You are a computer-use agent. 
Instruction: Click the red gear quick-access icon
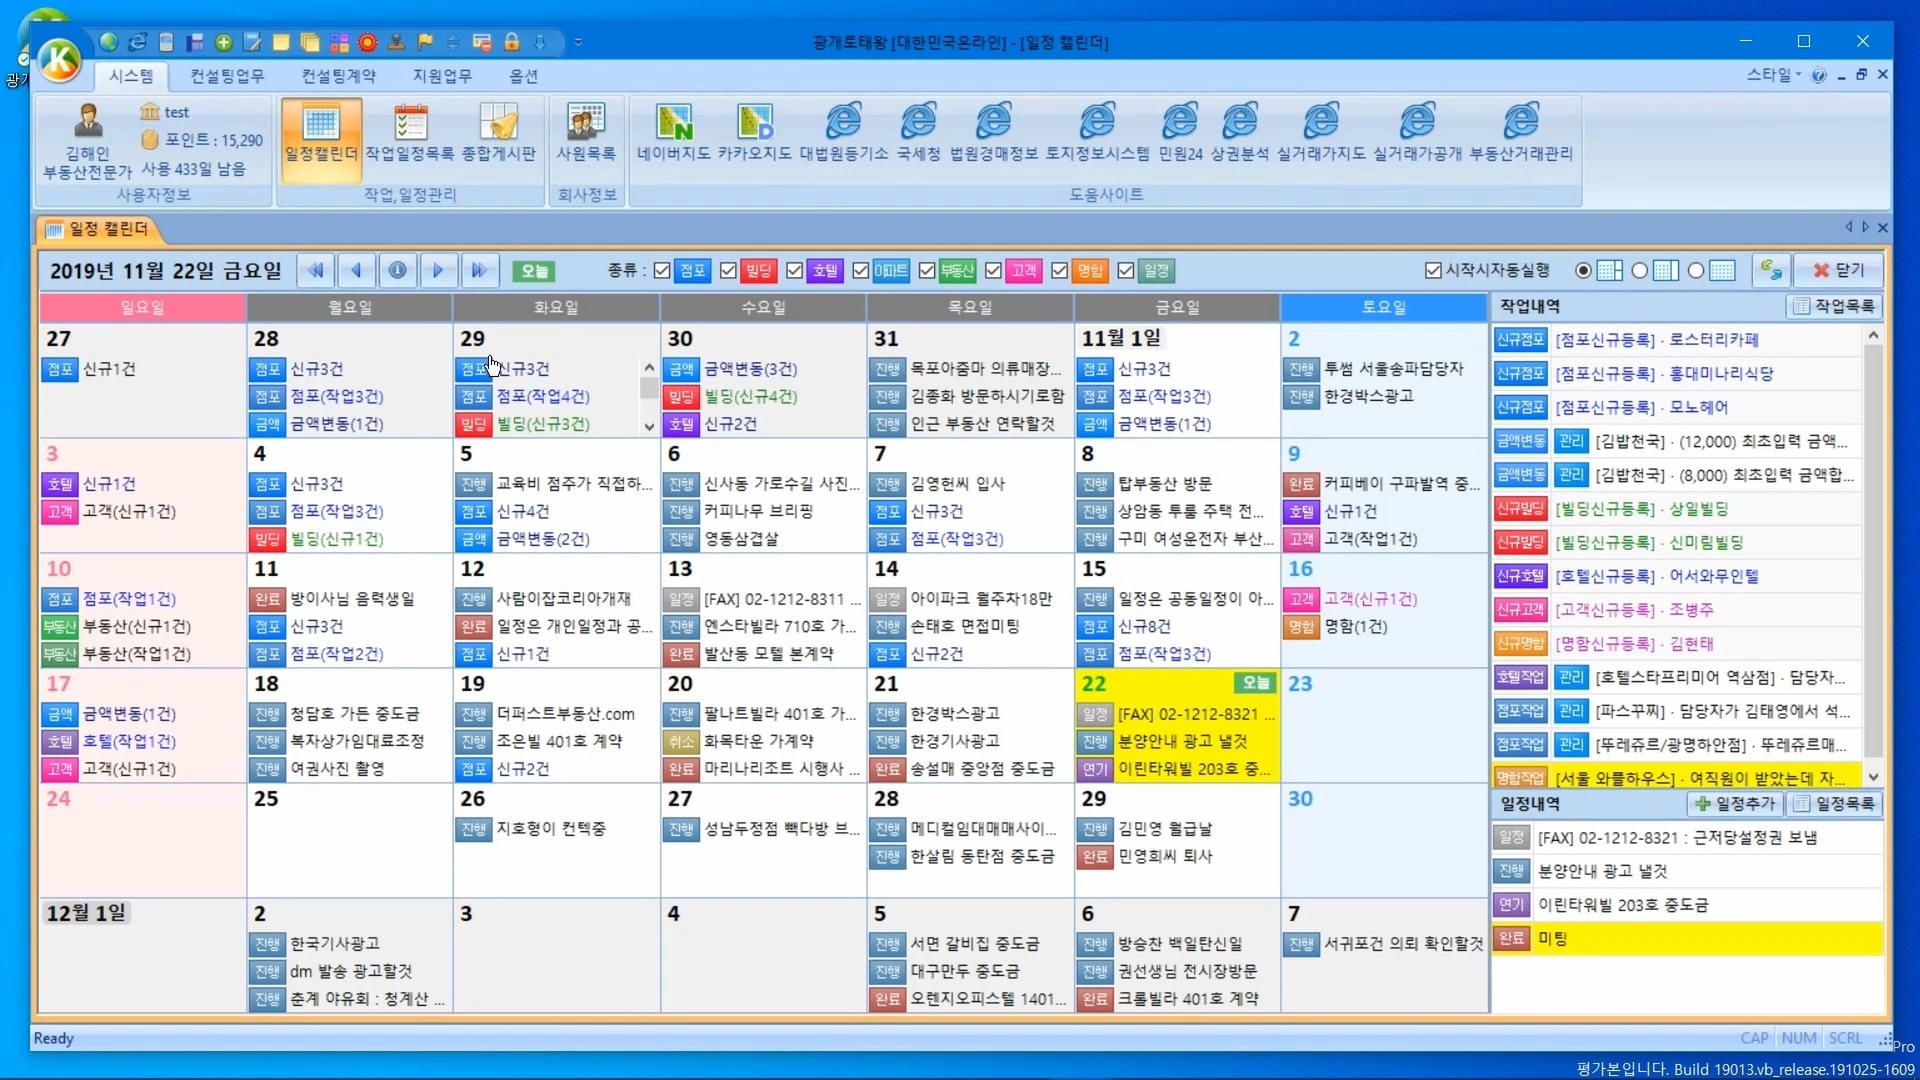tap(367, 42)
